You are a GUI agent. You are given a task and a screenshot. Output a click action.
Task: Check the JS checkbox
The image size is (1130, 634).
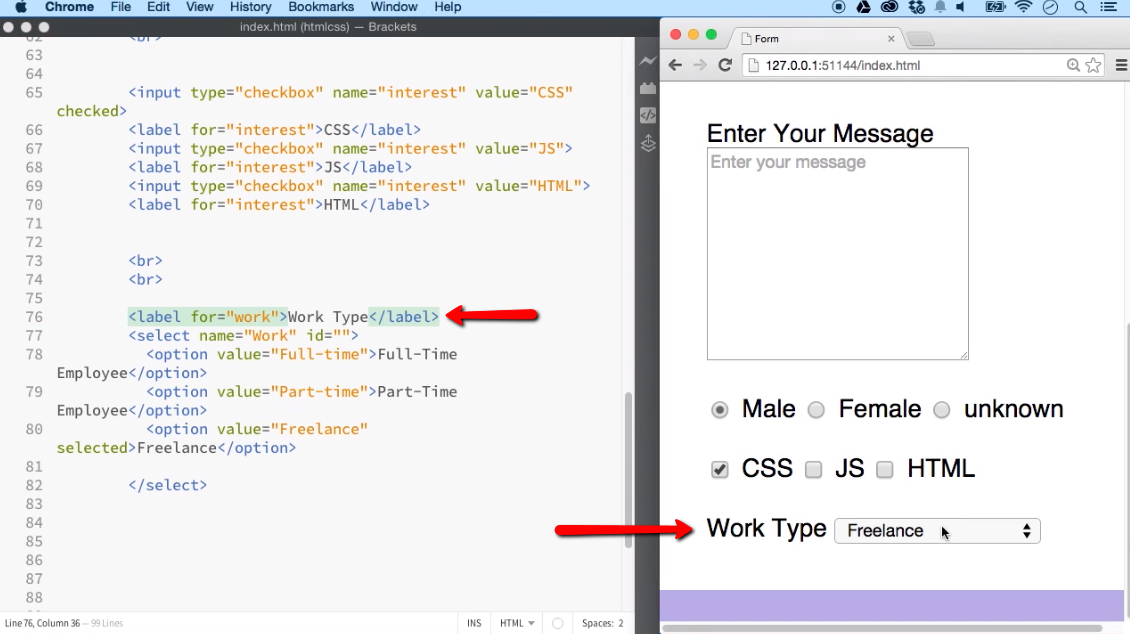(x=813, y=468)
